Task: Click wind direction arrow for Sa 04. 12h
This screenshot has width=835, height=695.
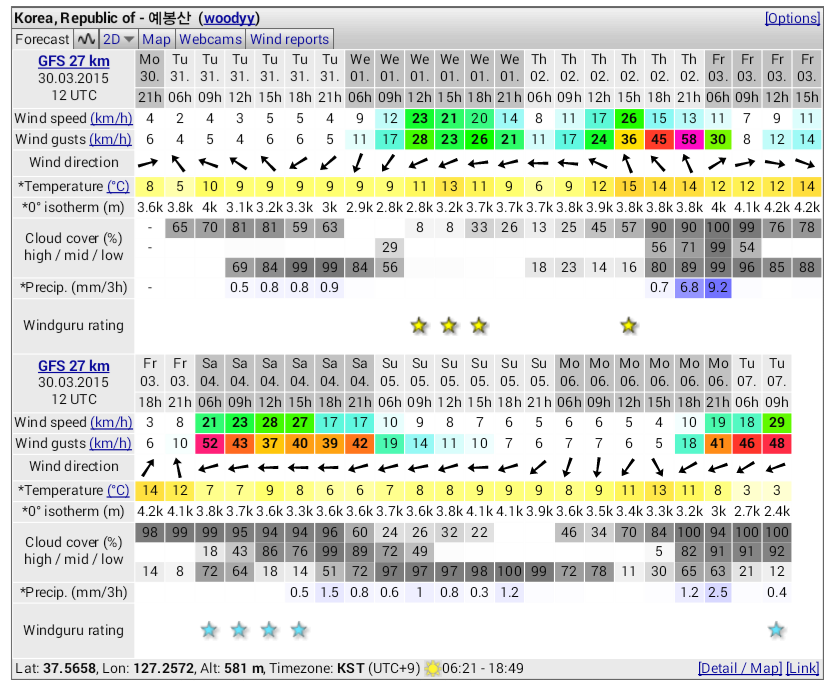Action: pyautogui.click(x=269, y=467)
